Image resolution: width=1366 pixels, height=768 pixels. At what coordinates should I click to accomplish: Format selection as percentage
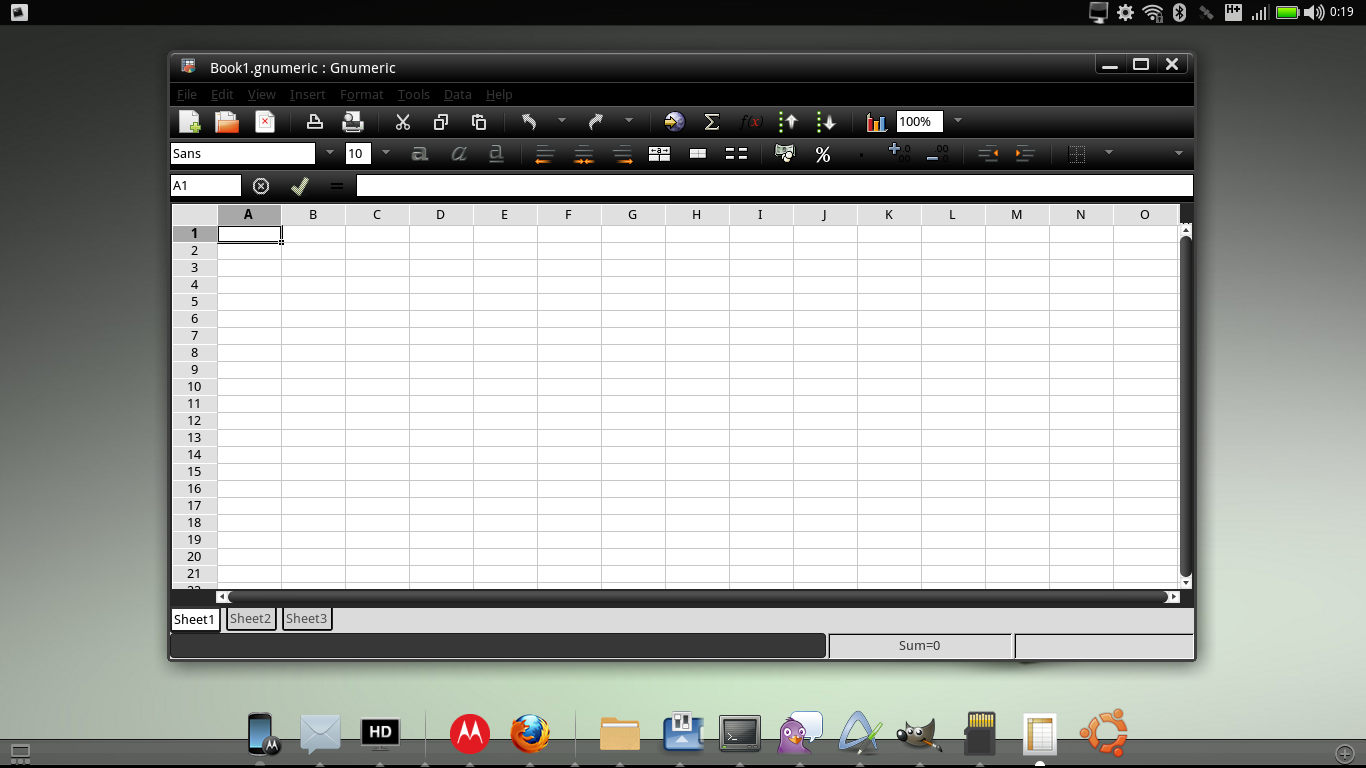pyautogui.click(x=822, y=154)
